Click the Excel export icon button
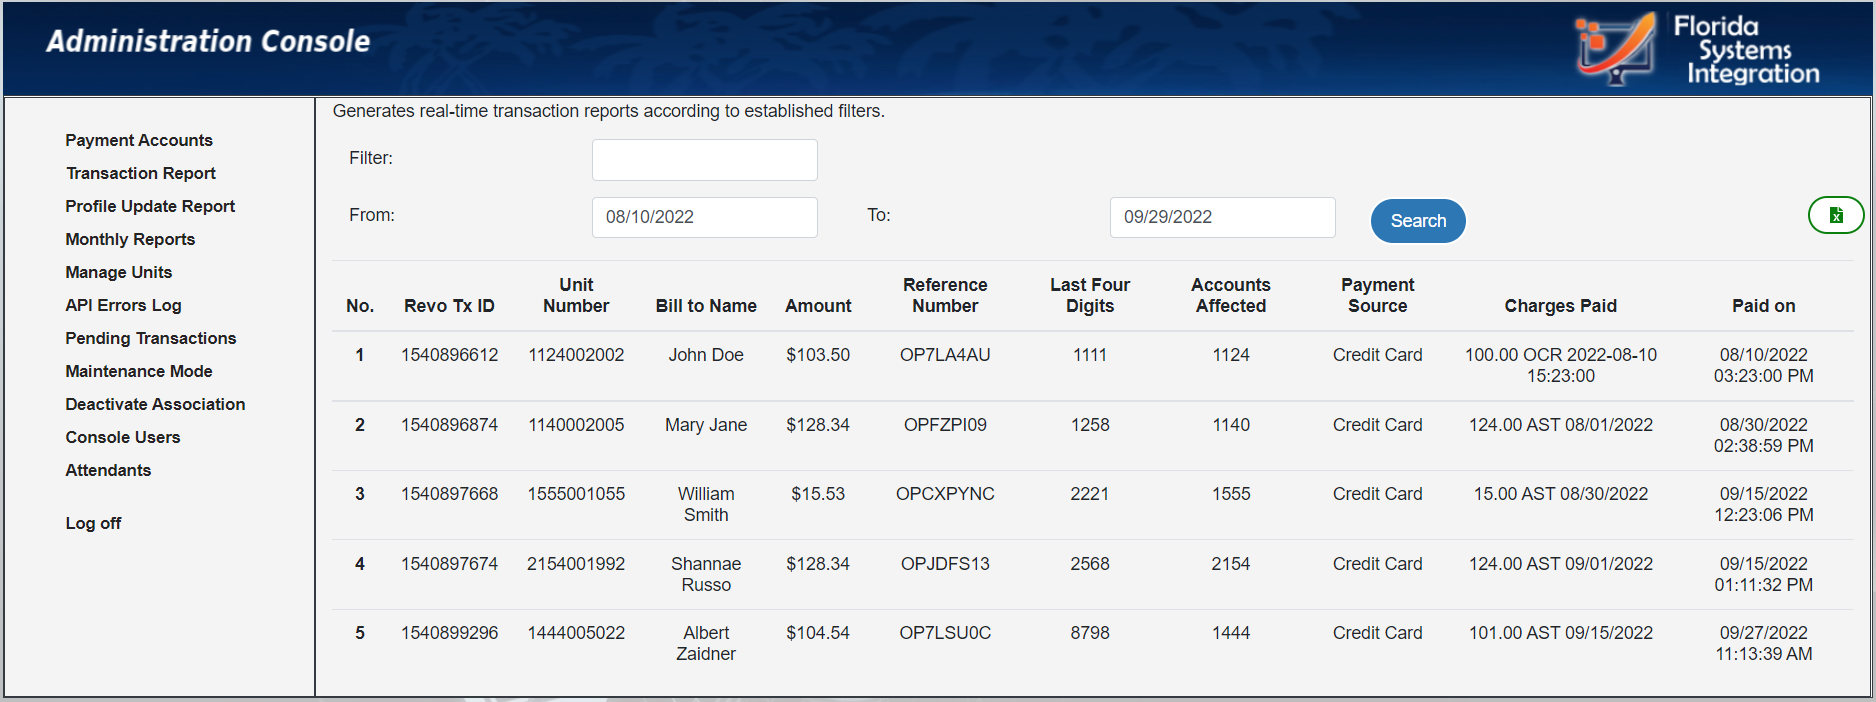The width and height of the screenshot is (1876, 702). click(1835, 215)
